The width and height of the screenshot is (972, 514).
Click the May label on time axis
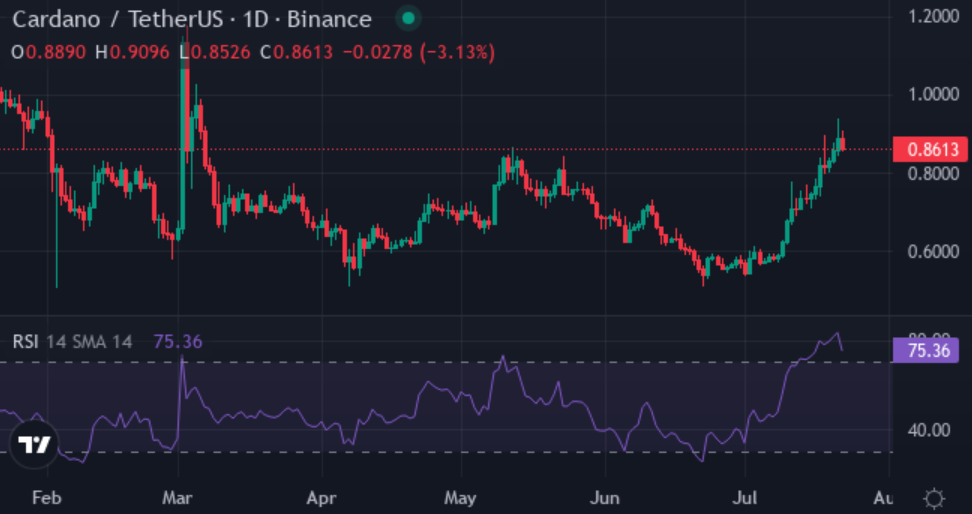pyautogui.click(x=461, y=498)
